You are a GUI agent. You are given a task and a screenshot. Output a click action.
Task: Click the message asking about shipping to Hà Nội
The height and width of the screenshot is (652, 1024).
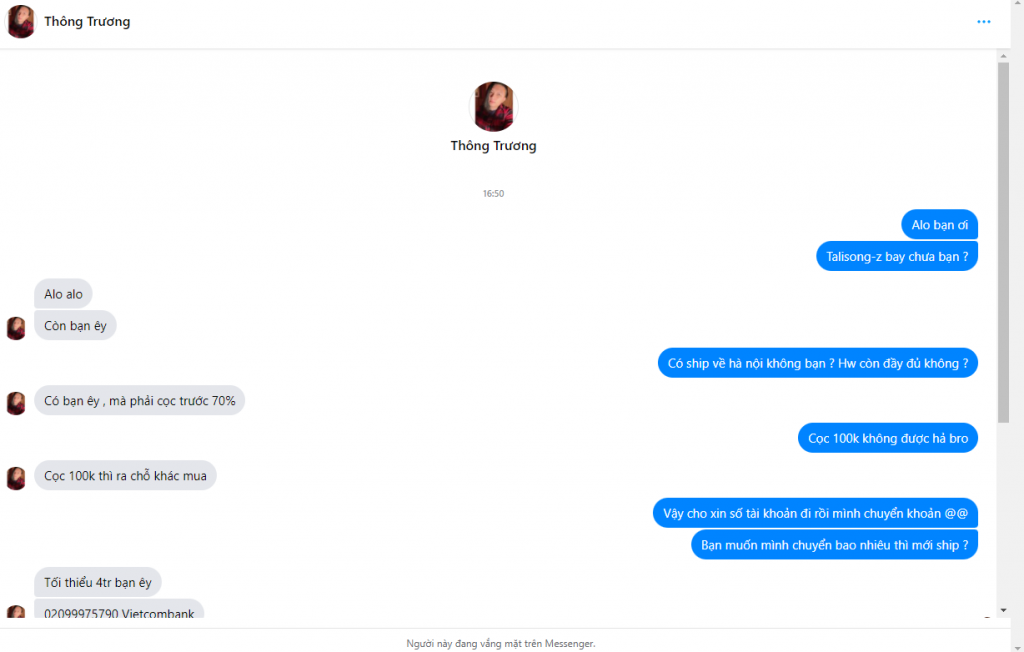click(x=818, y=363)
